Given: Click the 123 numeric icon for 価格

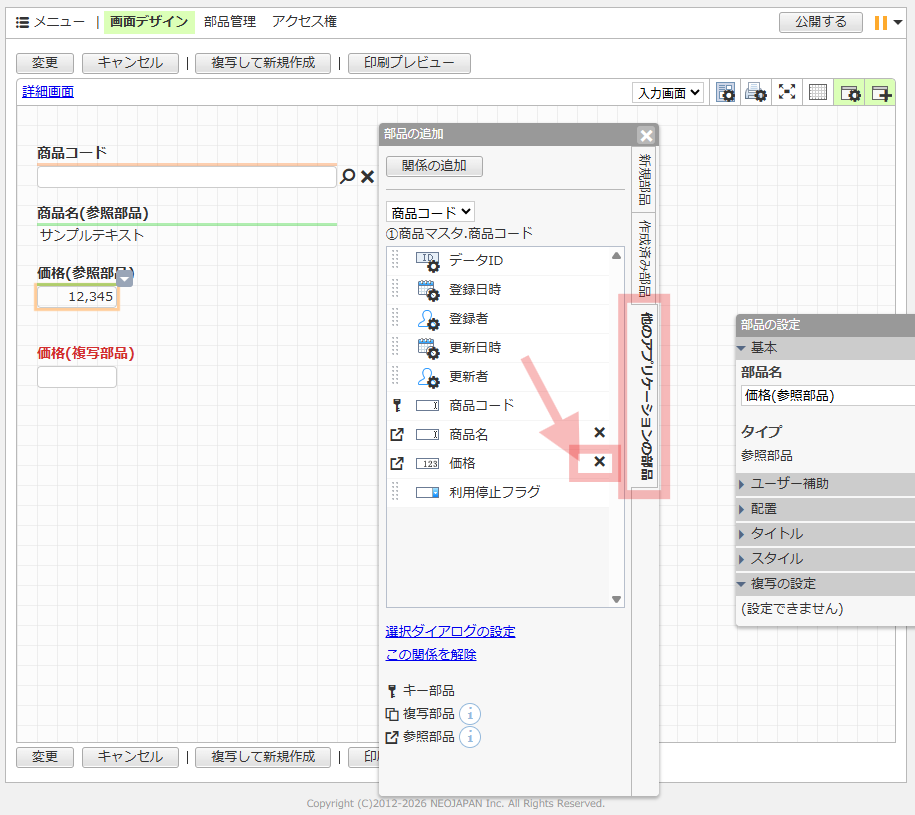Looking at the screenshot, I should pyautogui.click(x=428, y=464).
